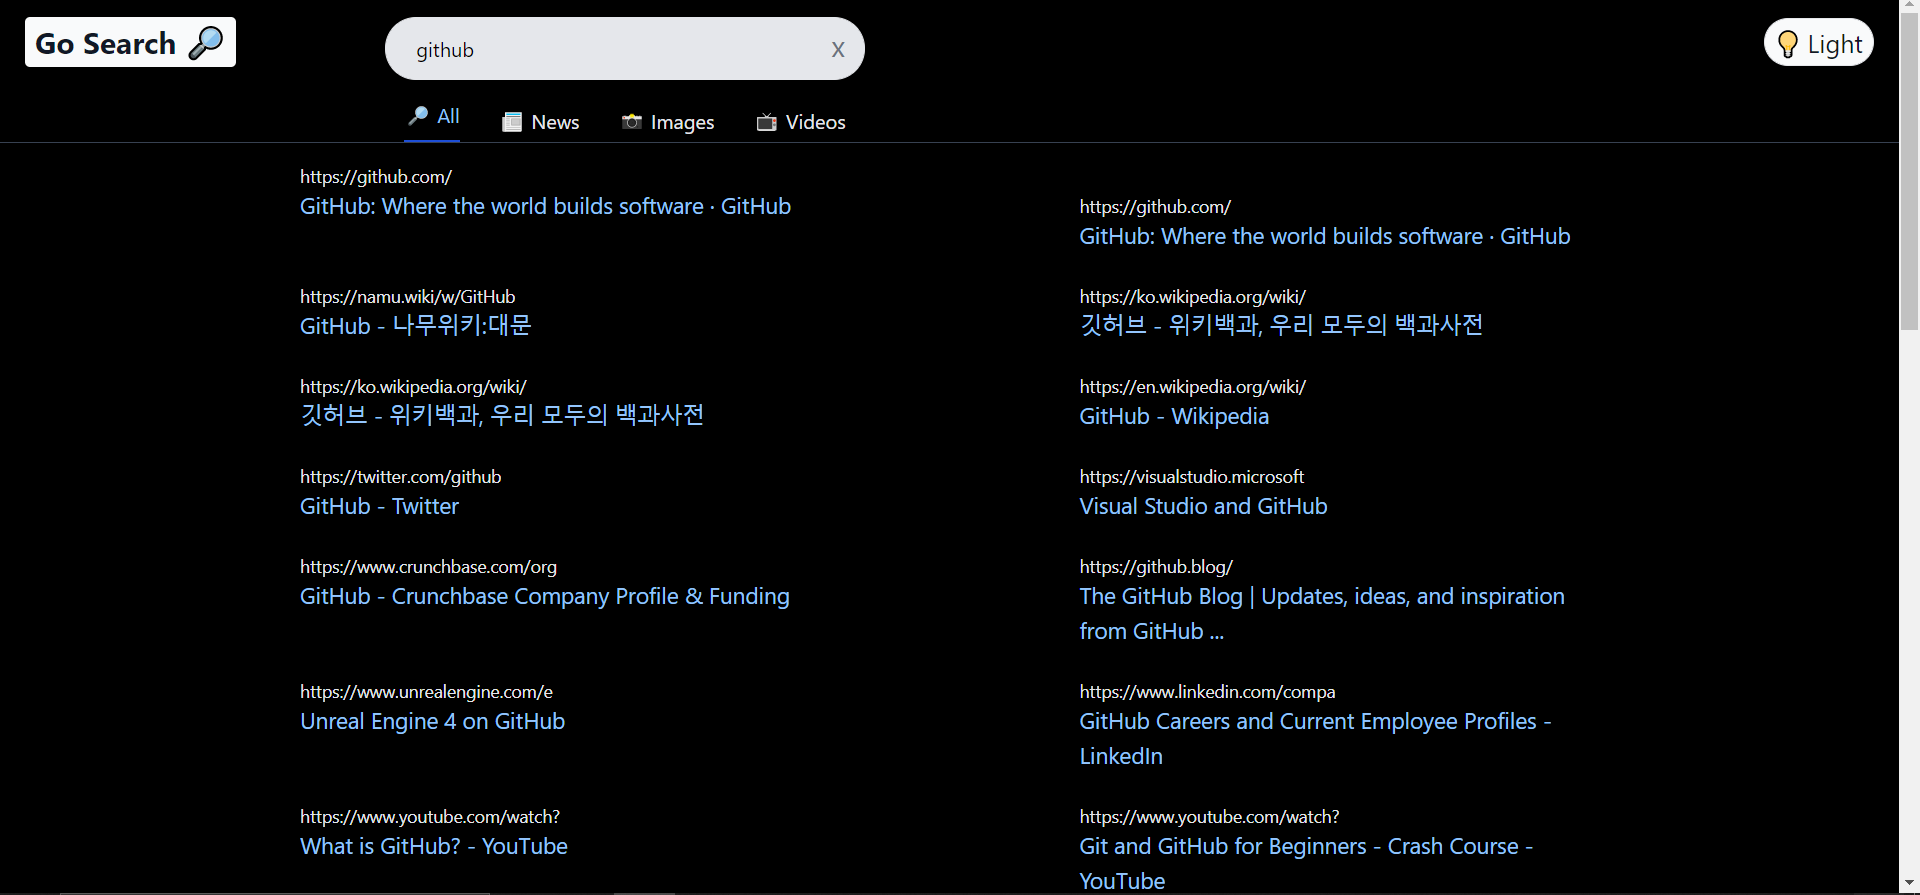Image resolution: width=1920 pixels, height=895 pixels.
Task: Open Visual Studio and GitHub result
Action: click(x=1203, y=506)
